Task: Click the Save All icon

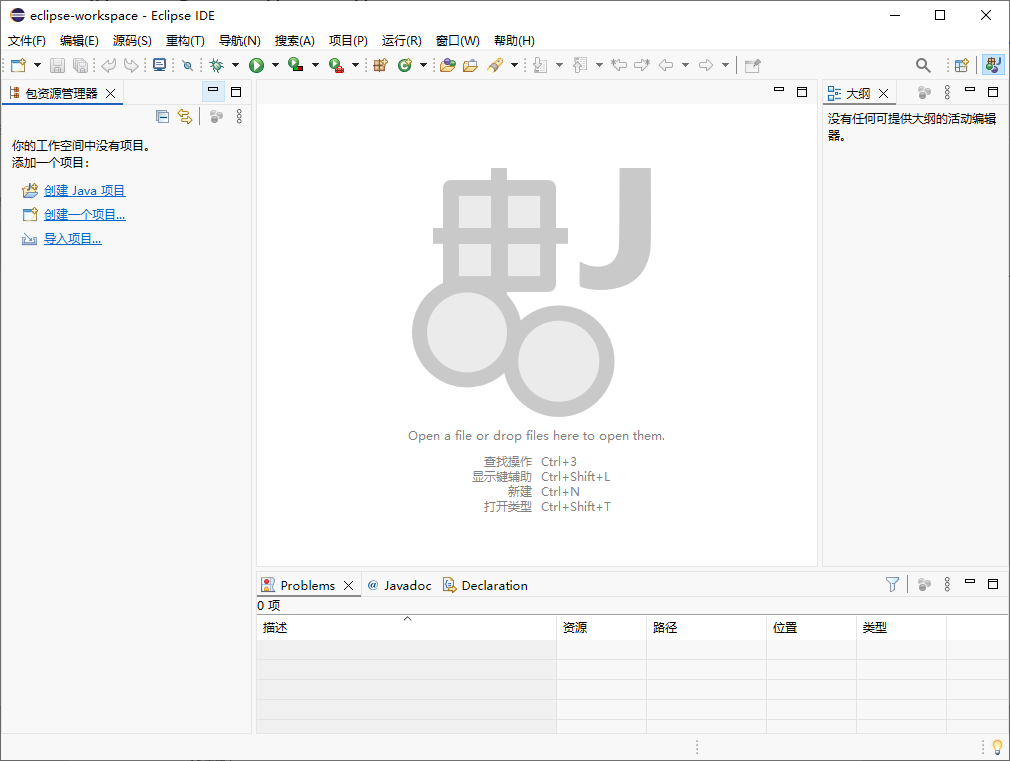Action: (81, 65)
